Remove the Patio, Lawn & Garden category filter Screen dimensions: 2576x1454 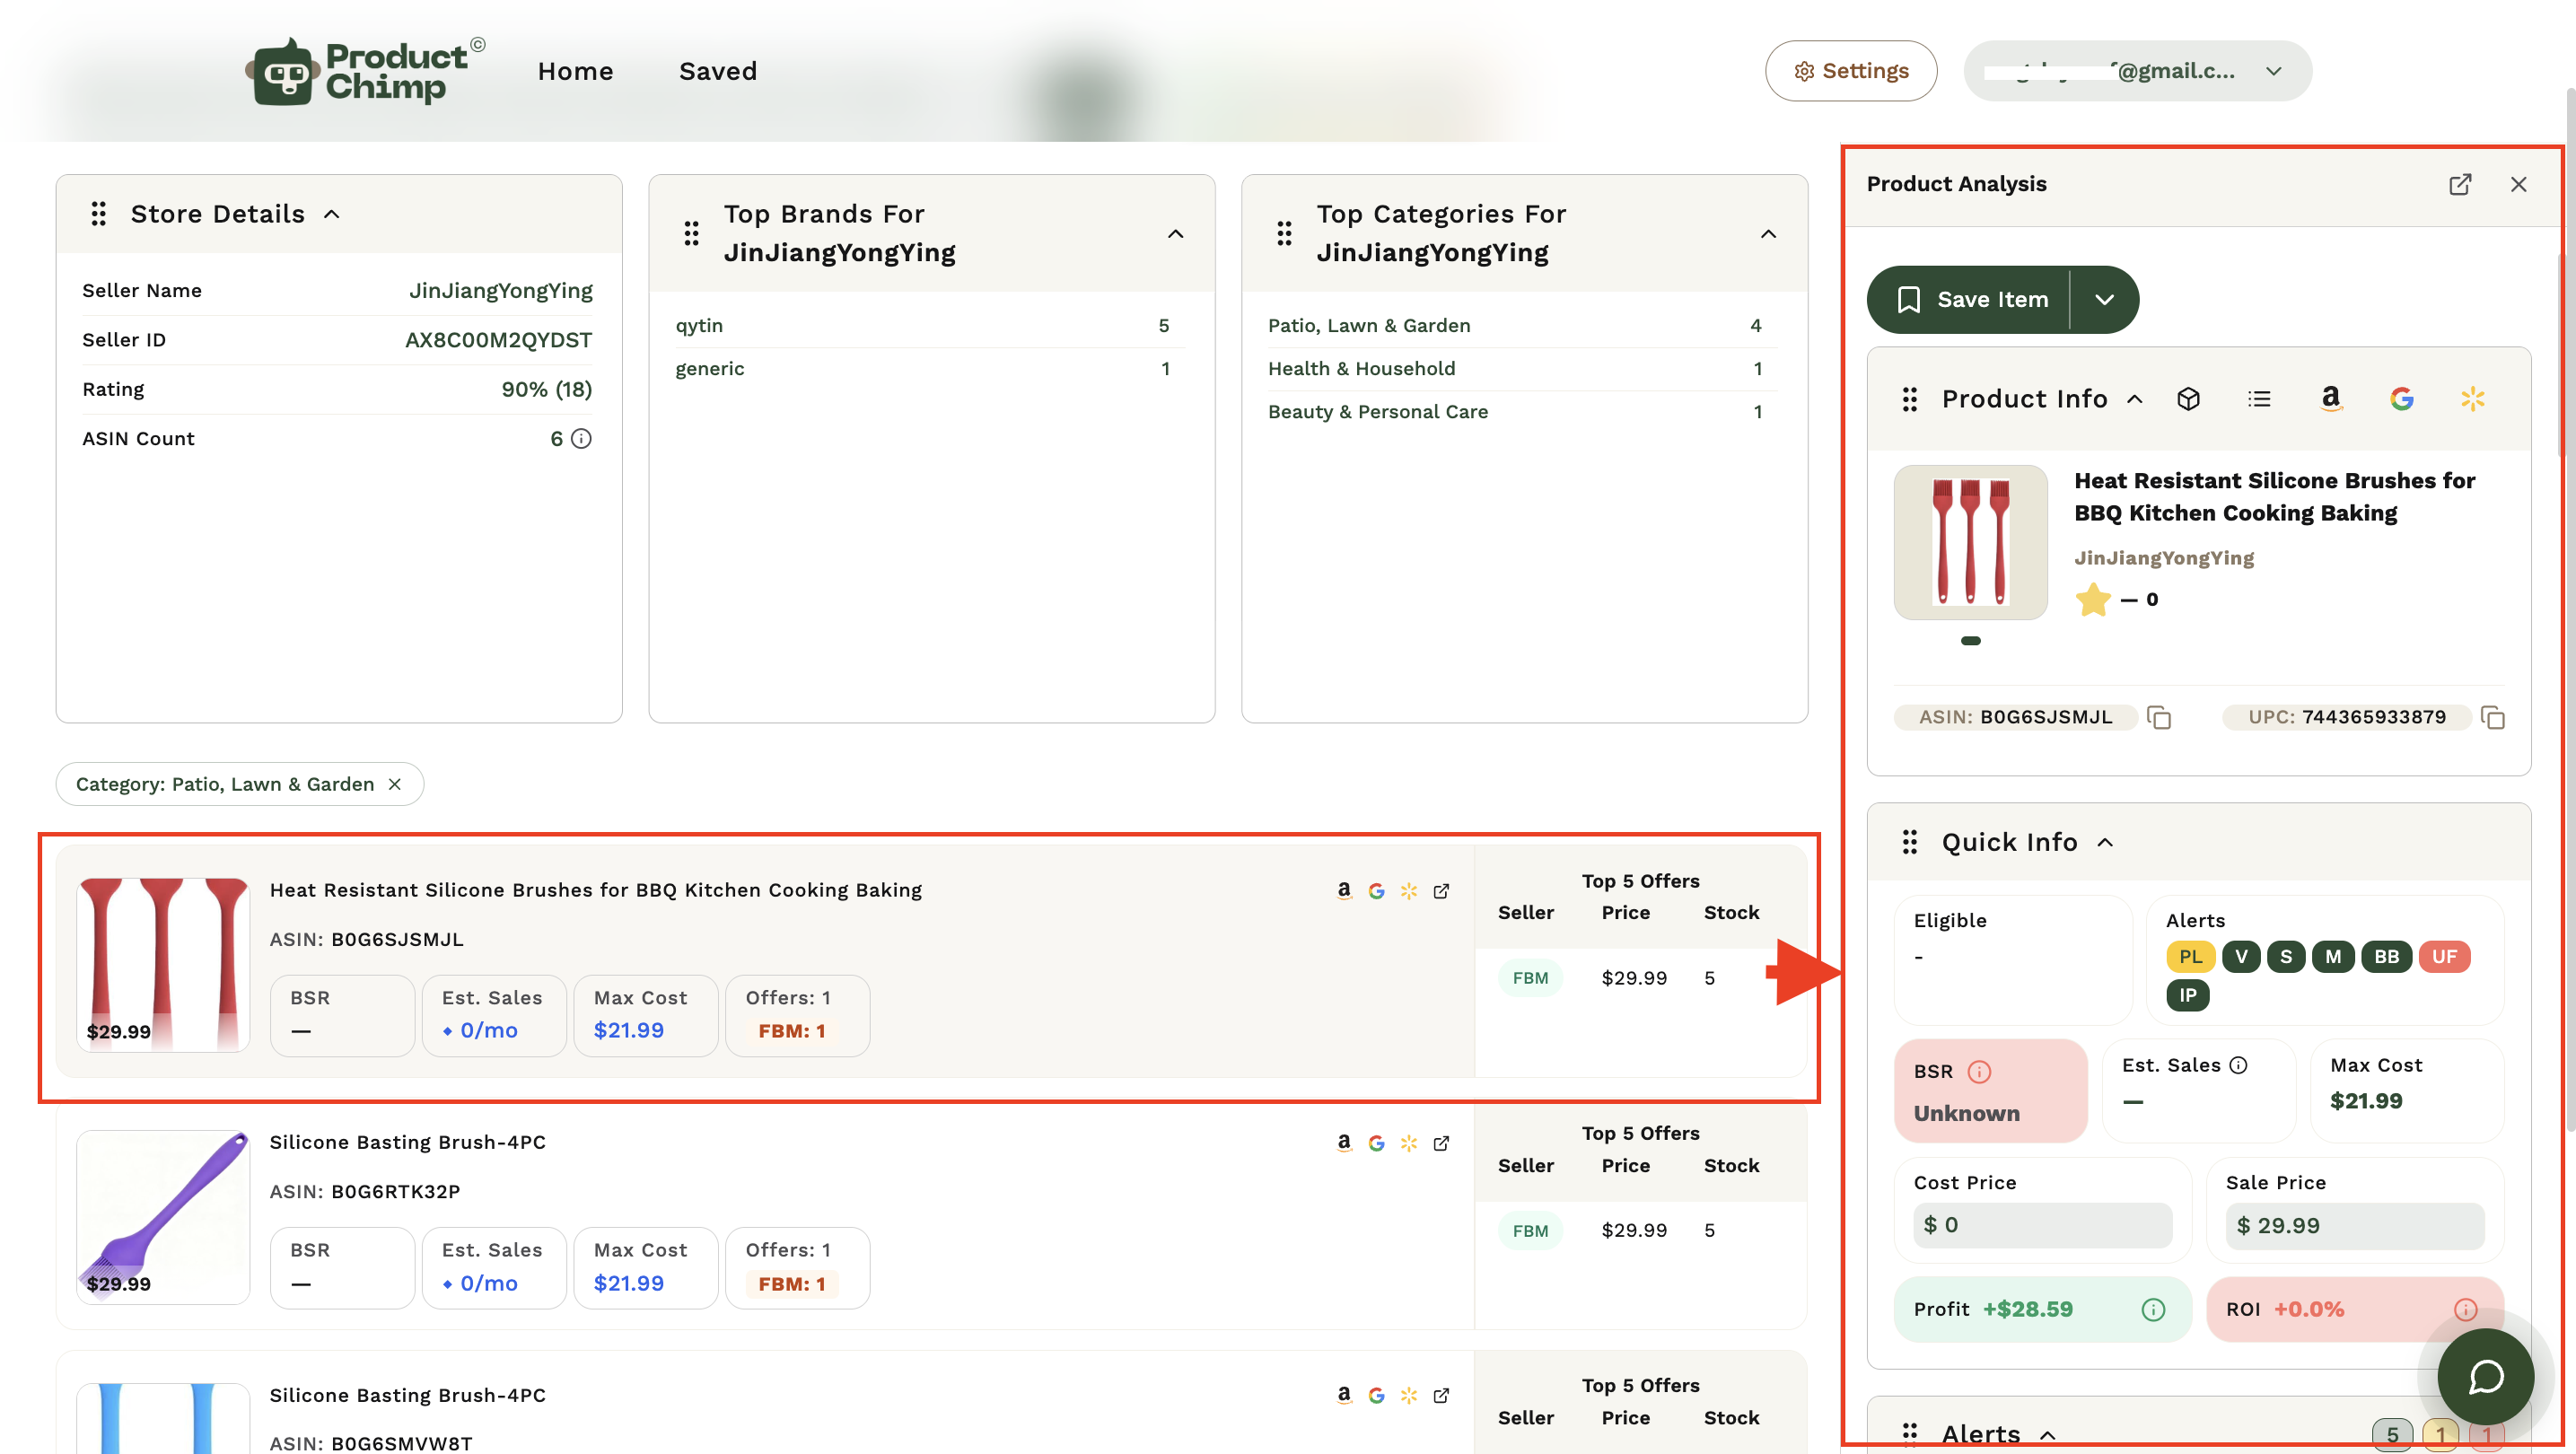[395, 784]
